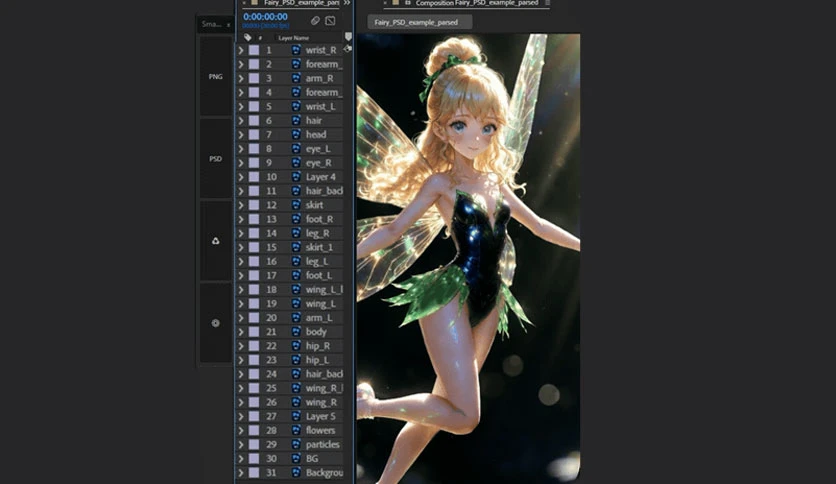
Task: Click the layer icon for hip_R
Action: click(296, 345)
